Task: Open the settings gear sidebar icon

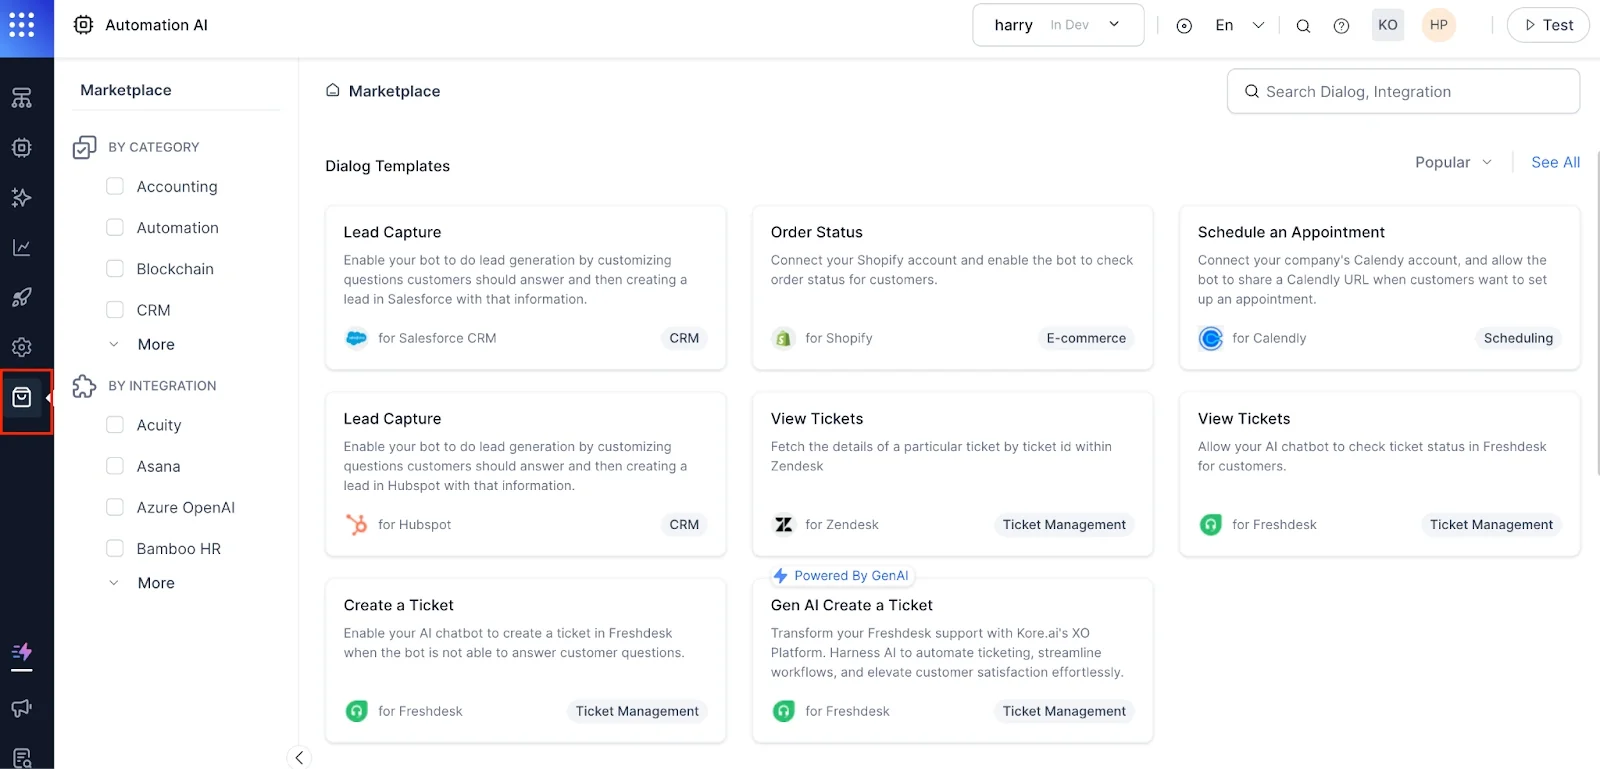Action: (22, 347)
